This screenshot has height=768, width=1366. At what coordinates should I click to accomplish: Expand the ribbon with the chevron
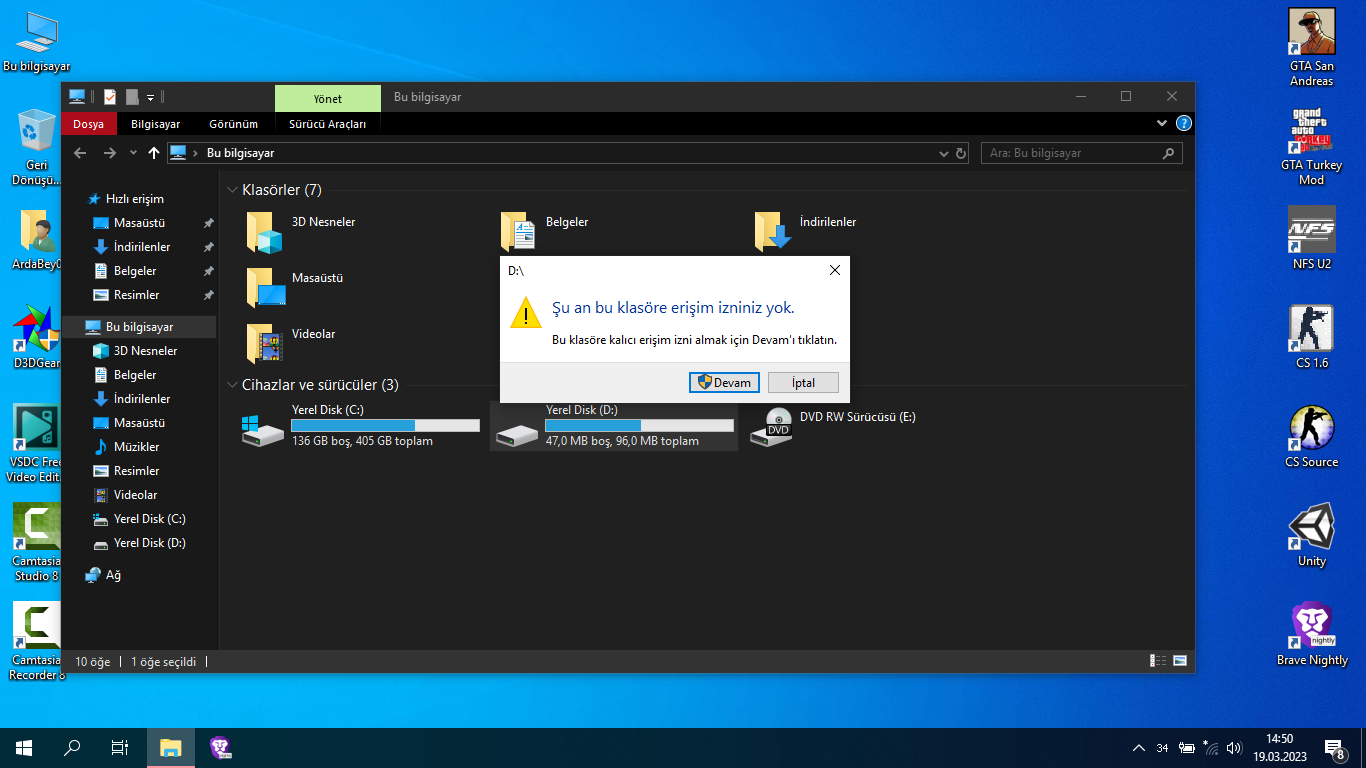1162,123
